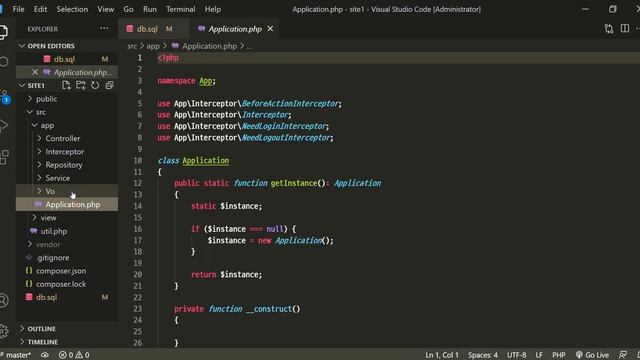Expand the Repository folder

[67, 165]
